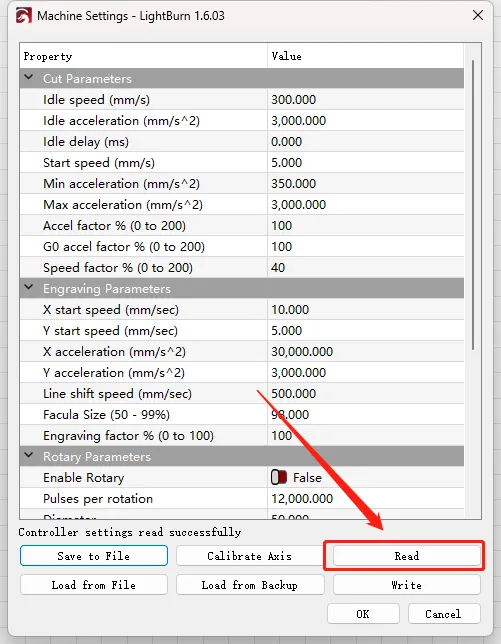
Task: Cancel the Machine Settings dialog
Action: tap(444, 614)
